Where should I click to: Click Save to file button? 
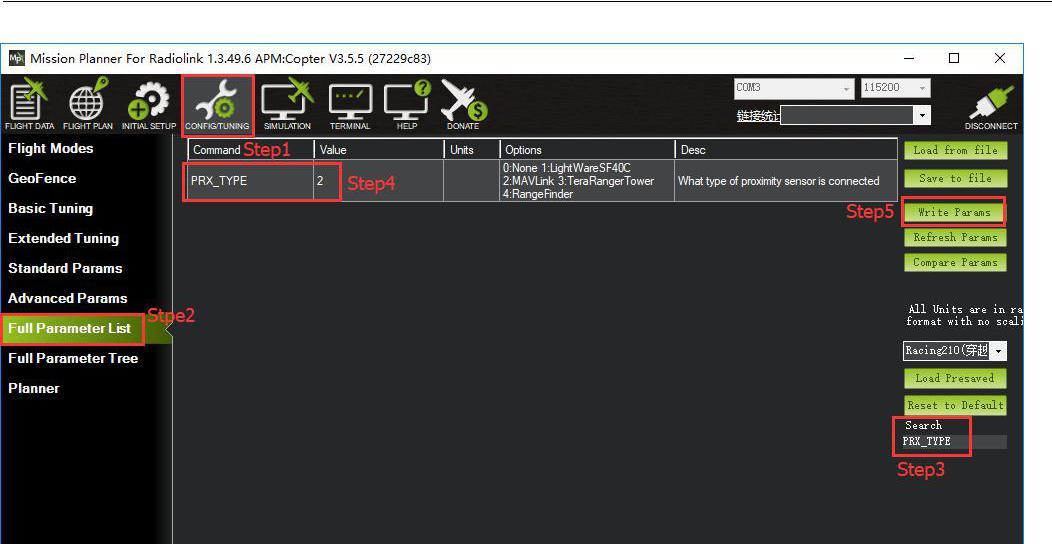tap(955, 178)
